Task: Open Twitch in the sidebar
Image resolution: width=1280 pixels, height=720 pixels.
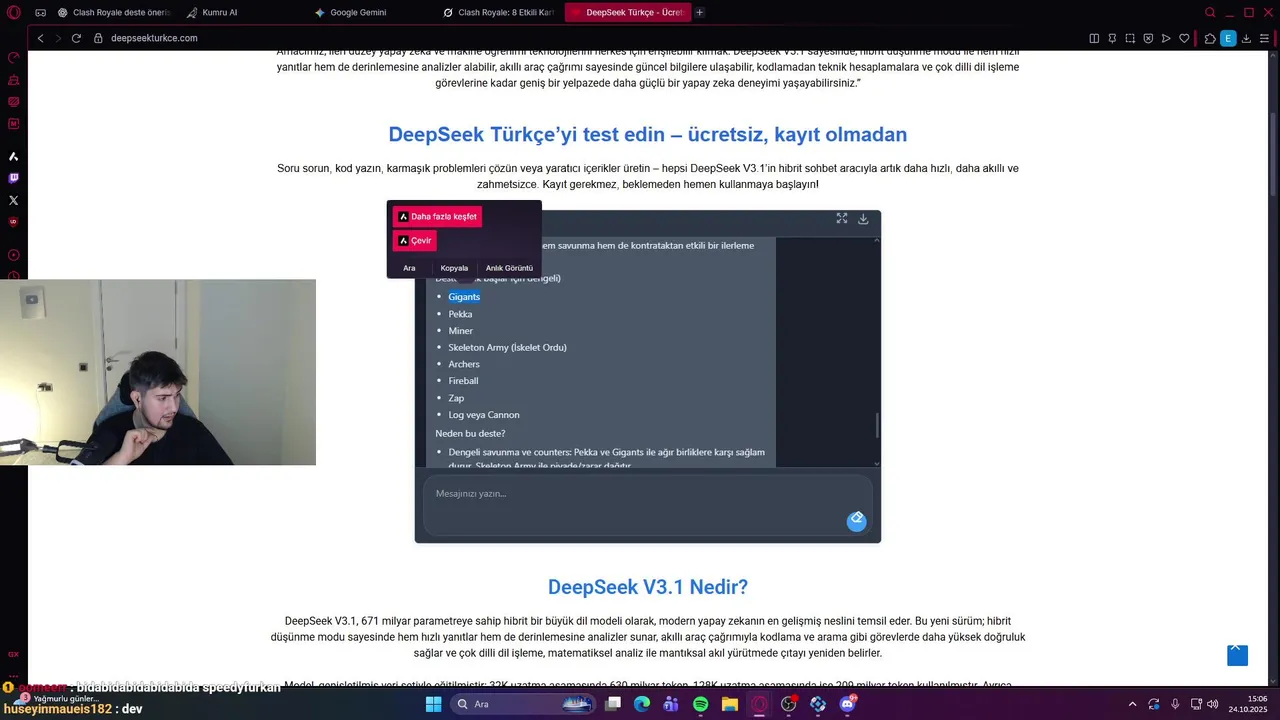Action: 13,178
